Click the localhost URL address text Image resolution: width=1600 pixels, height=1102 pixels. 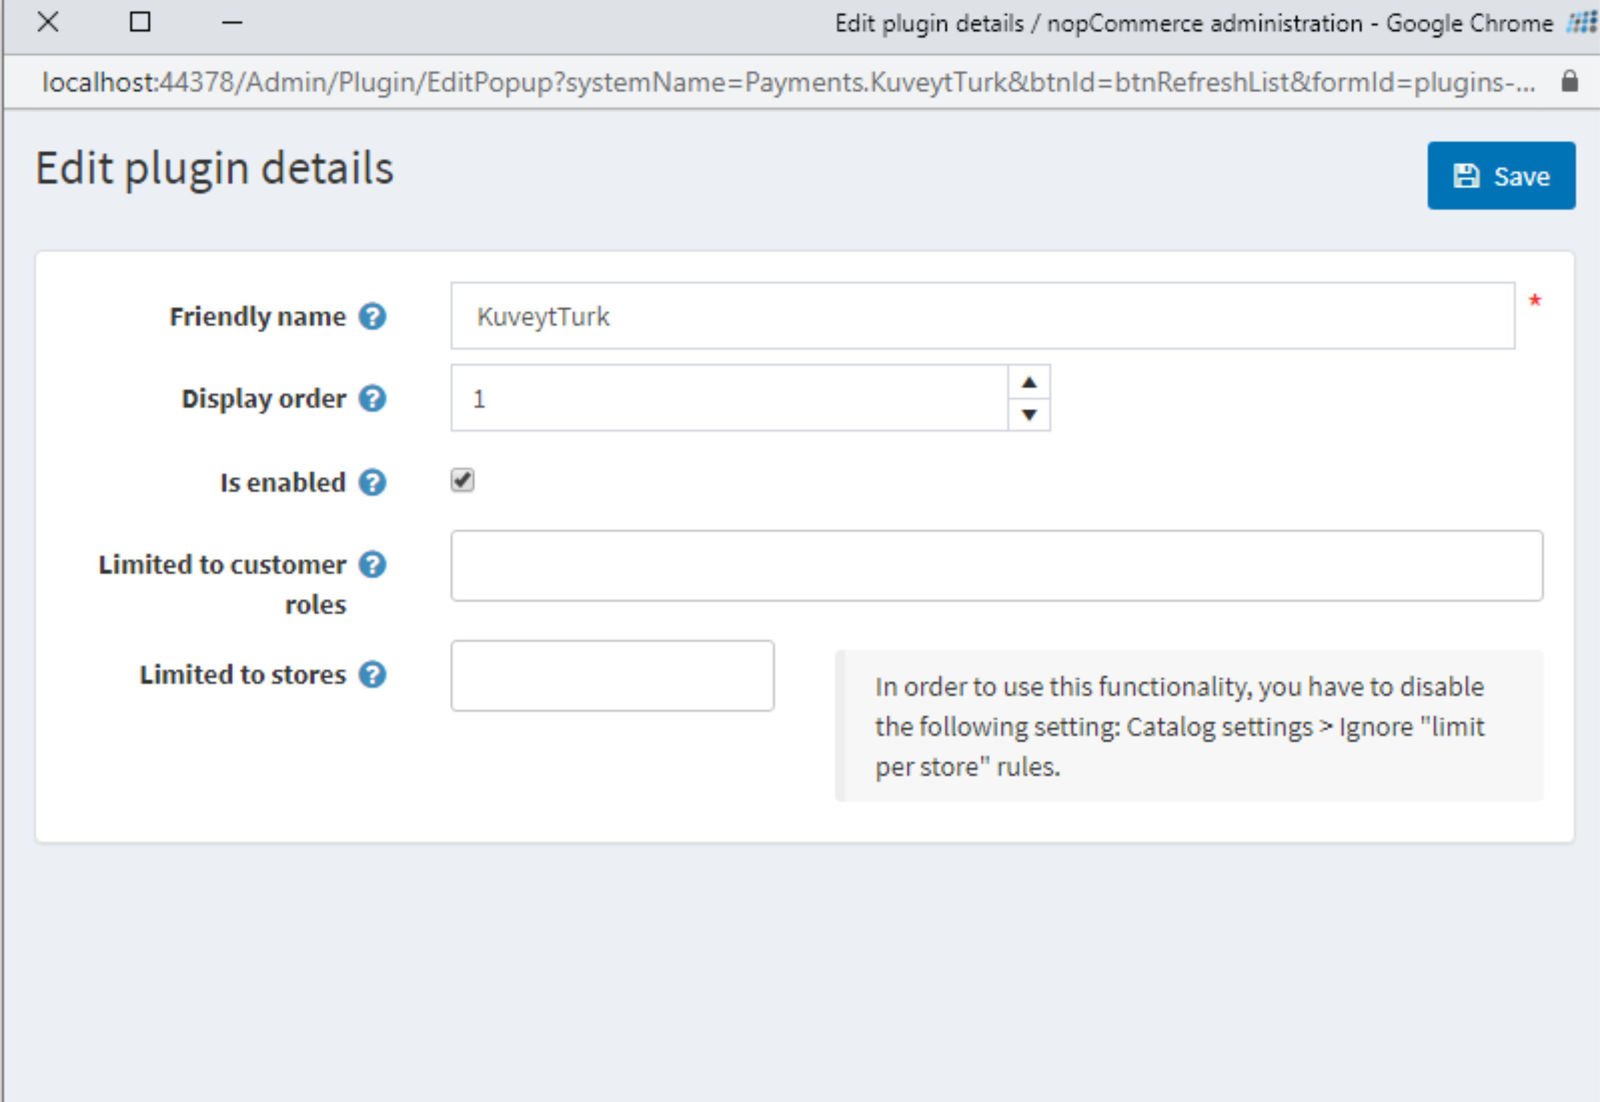(788, 82)
